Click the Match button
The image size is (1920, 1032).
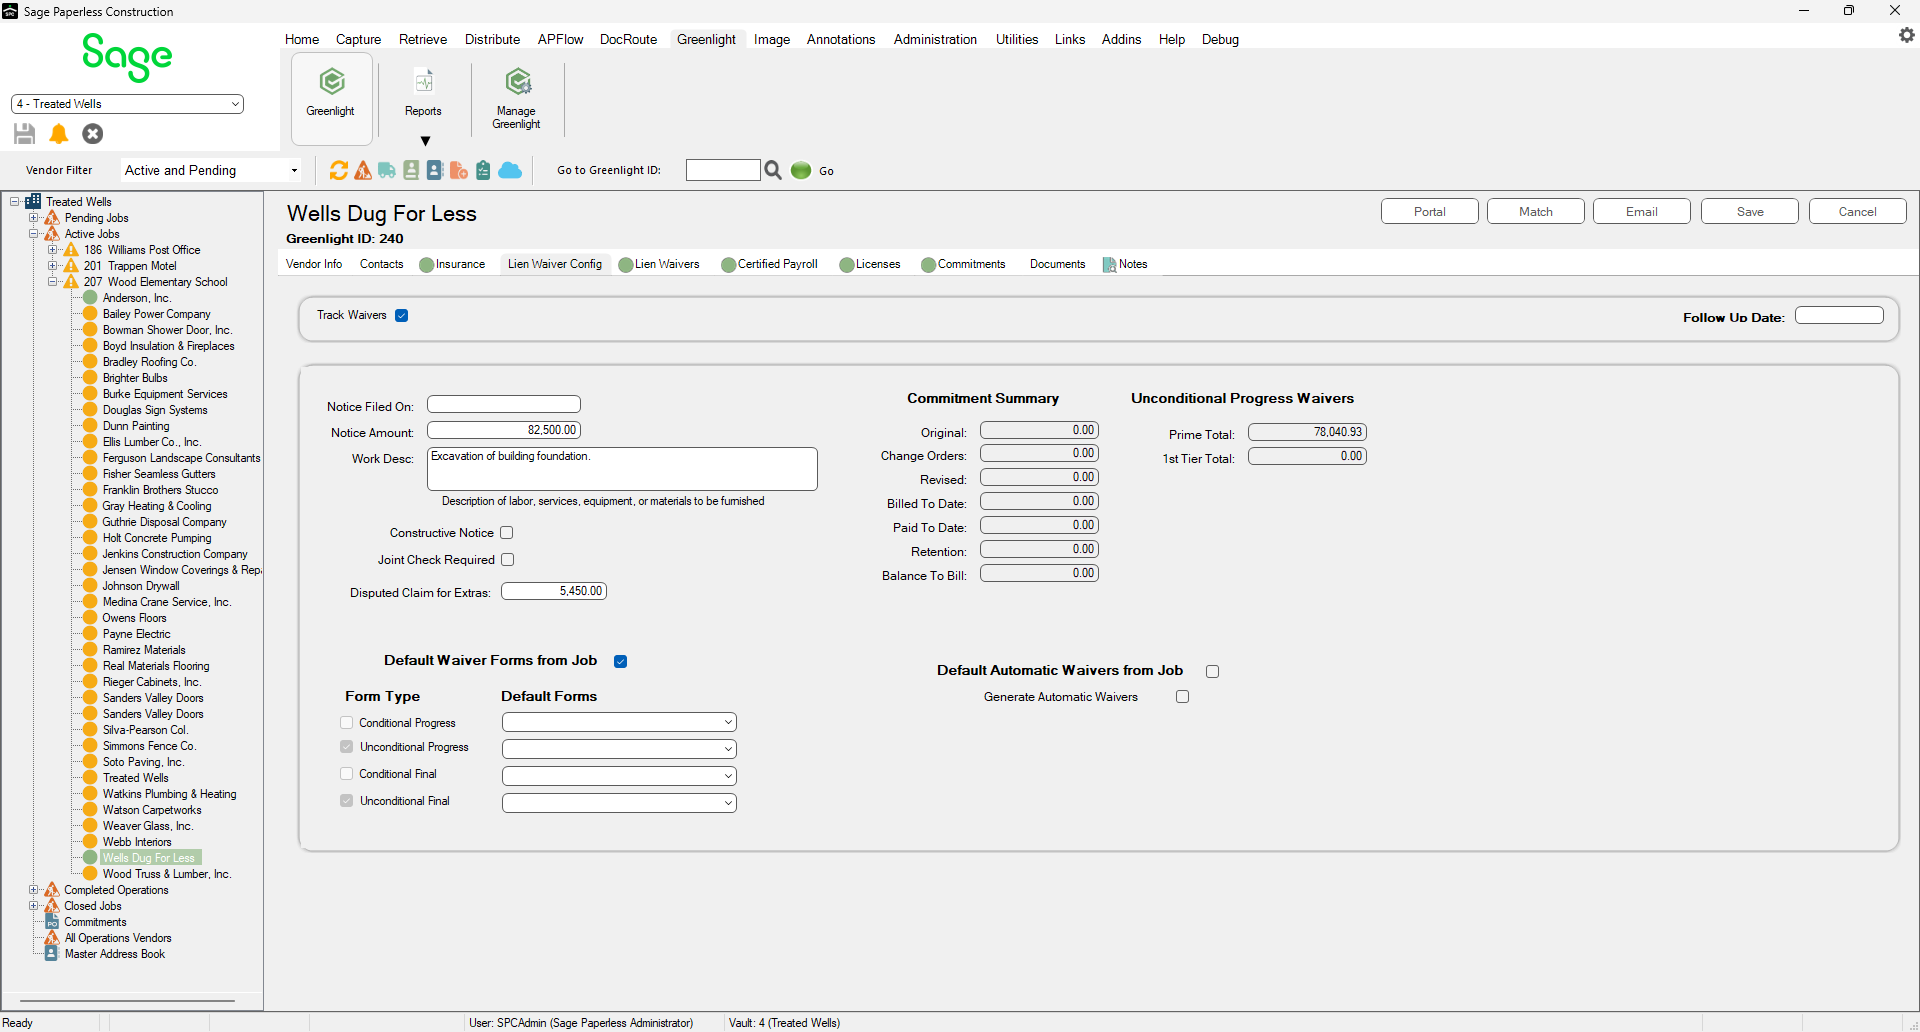[1535, 212]
